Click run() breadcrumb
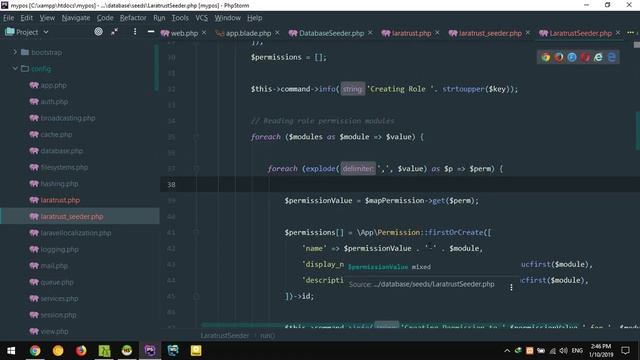Viewport: 640px width, 360px height. 268,336
